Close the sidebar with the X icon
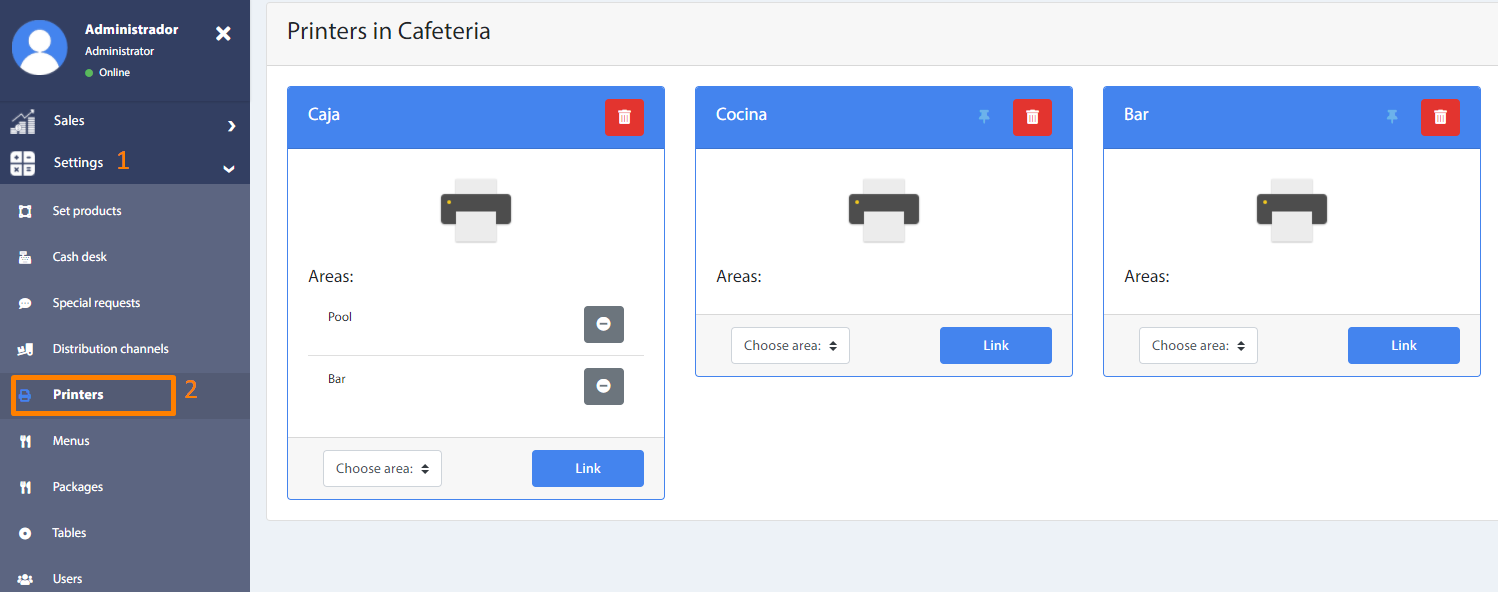1498x592 pixels. tap(223, 34)
